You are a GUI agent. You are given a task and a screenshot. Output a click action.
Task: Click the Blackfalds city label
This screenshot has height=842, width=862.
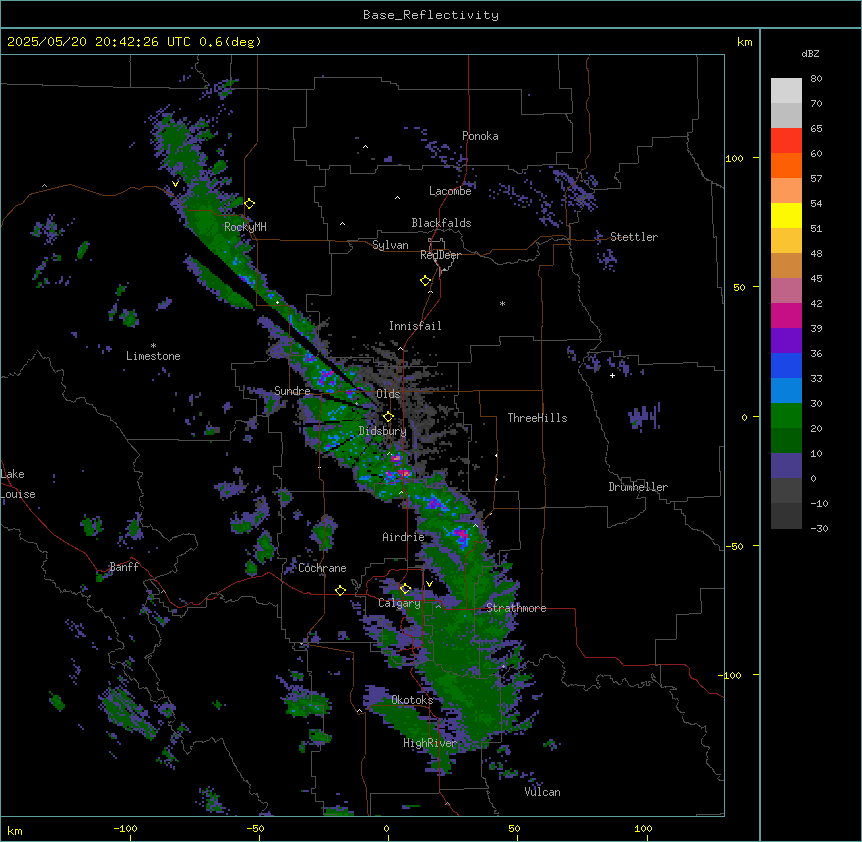pyautogui.click(x=441, y=223)
